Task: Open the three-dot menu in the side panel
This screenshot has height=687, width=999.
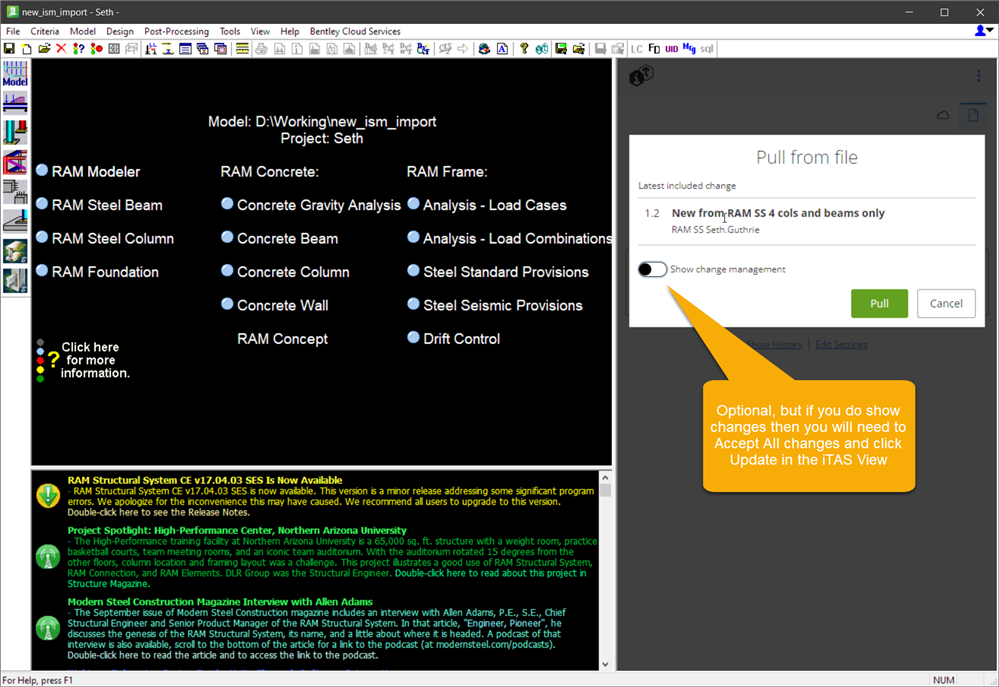Action: (x=979, y=76)
